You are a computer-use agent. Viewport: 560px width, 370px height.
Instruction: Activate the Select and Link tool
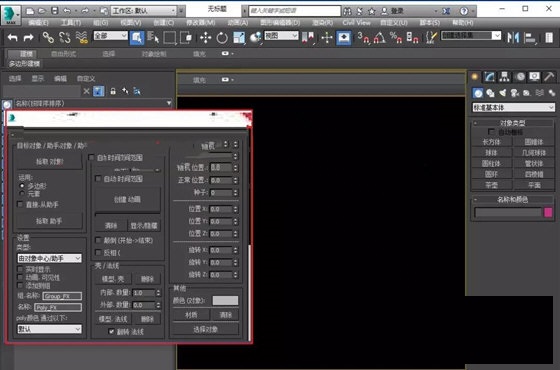pyautogui.click(x=48, y=37)
